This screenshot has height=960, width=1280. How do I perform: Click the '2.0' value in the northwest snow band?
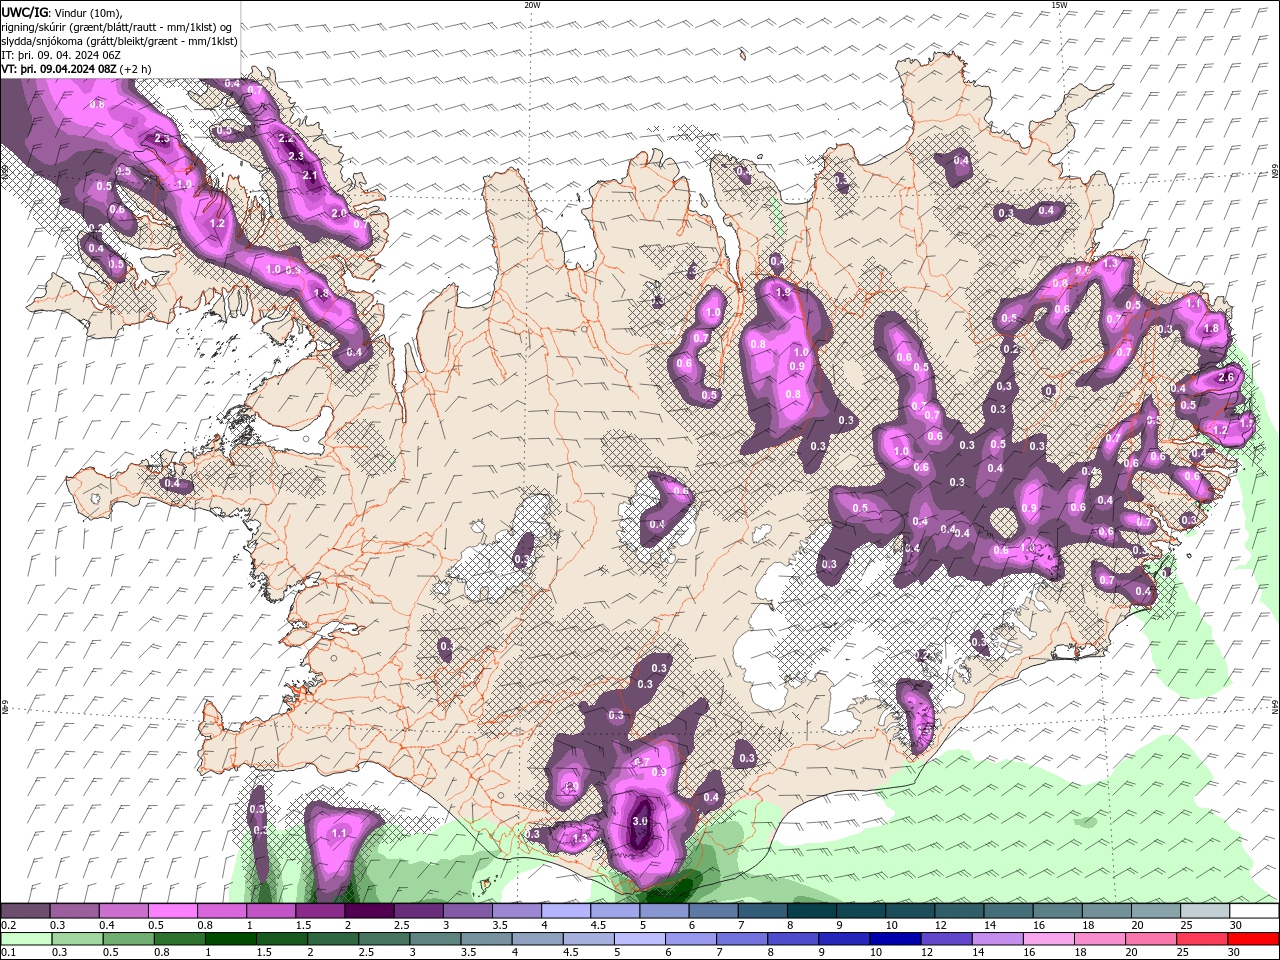[339, 213]
